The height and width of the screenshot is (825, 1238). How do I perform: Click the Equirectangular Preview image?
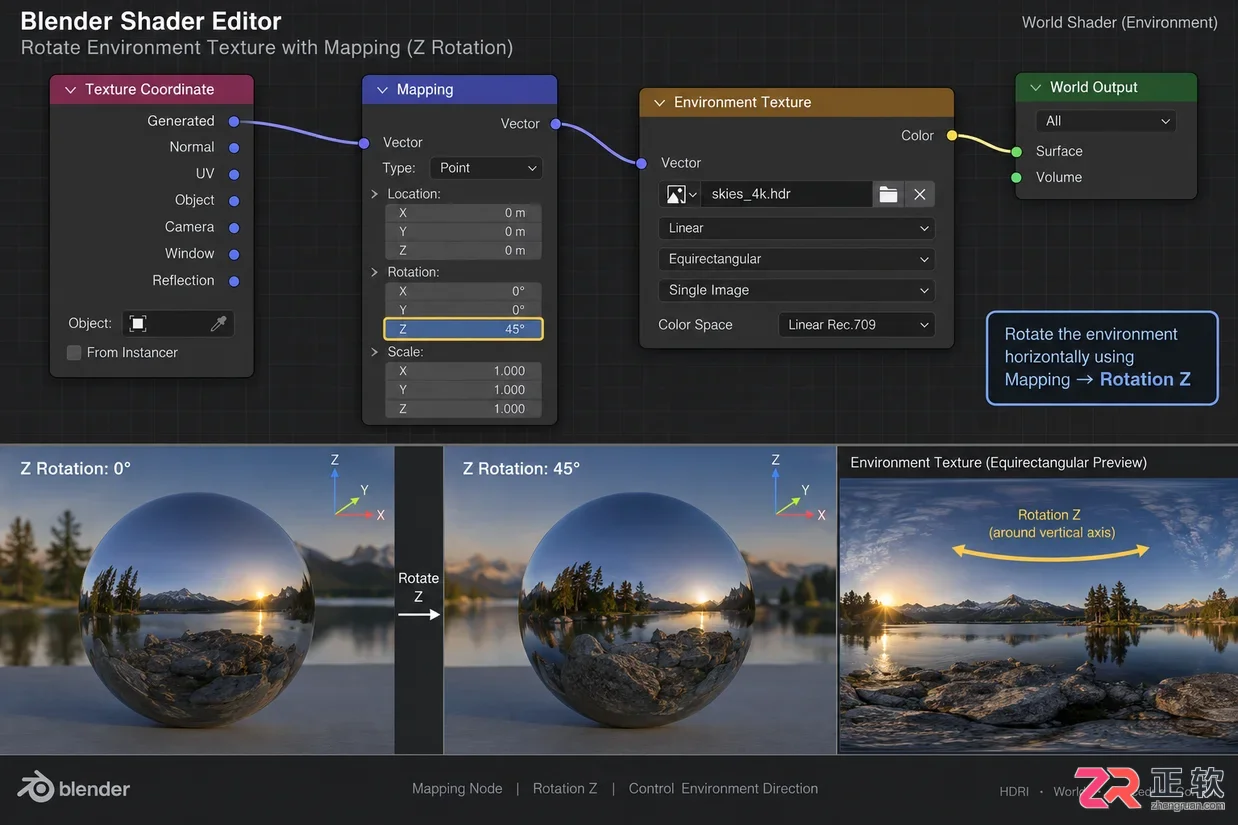coord(1037,615)
